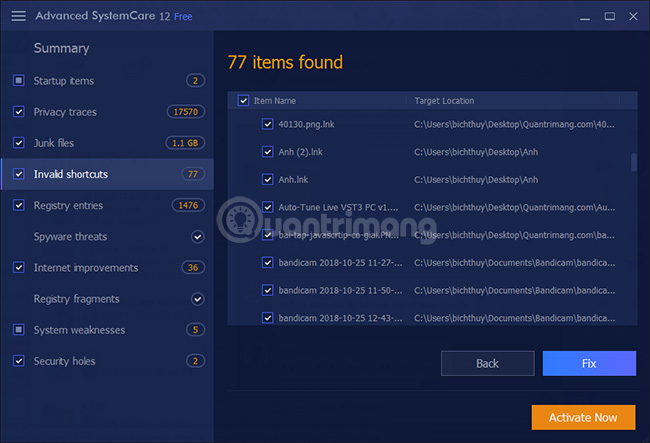Select the bandicam 2018-10-25 12-43 row name
Viewport: 650px width, 443px height.
(x=340, y=318)
